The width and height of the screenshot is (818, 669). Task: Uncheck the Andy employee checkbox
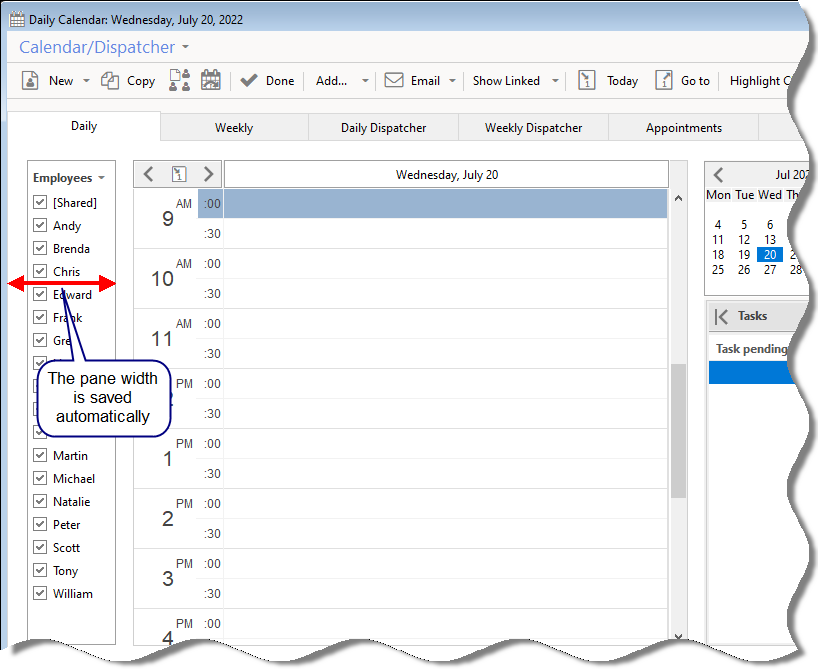[40, 226]
